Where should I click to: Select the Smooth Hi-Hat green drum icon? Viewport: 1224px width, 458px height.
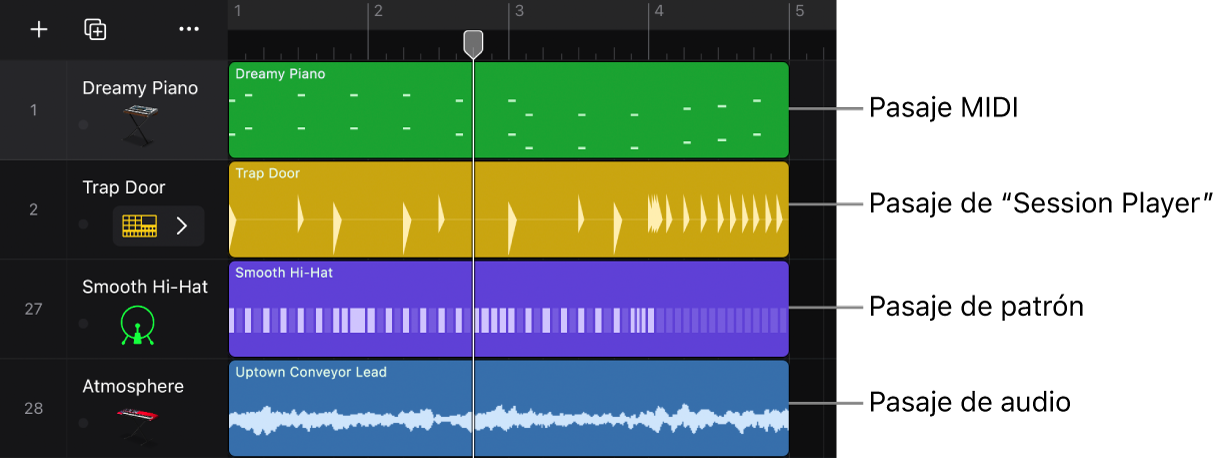click(139, 324)
